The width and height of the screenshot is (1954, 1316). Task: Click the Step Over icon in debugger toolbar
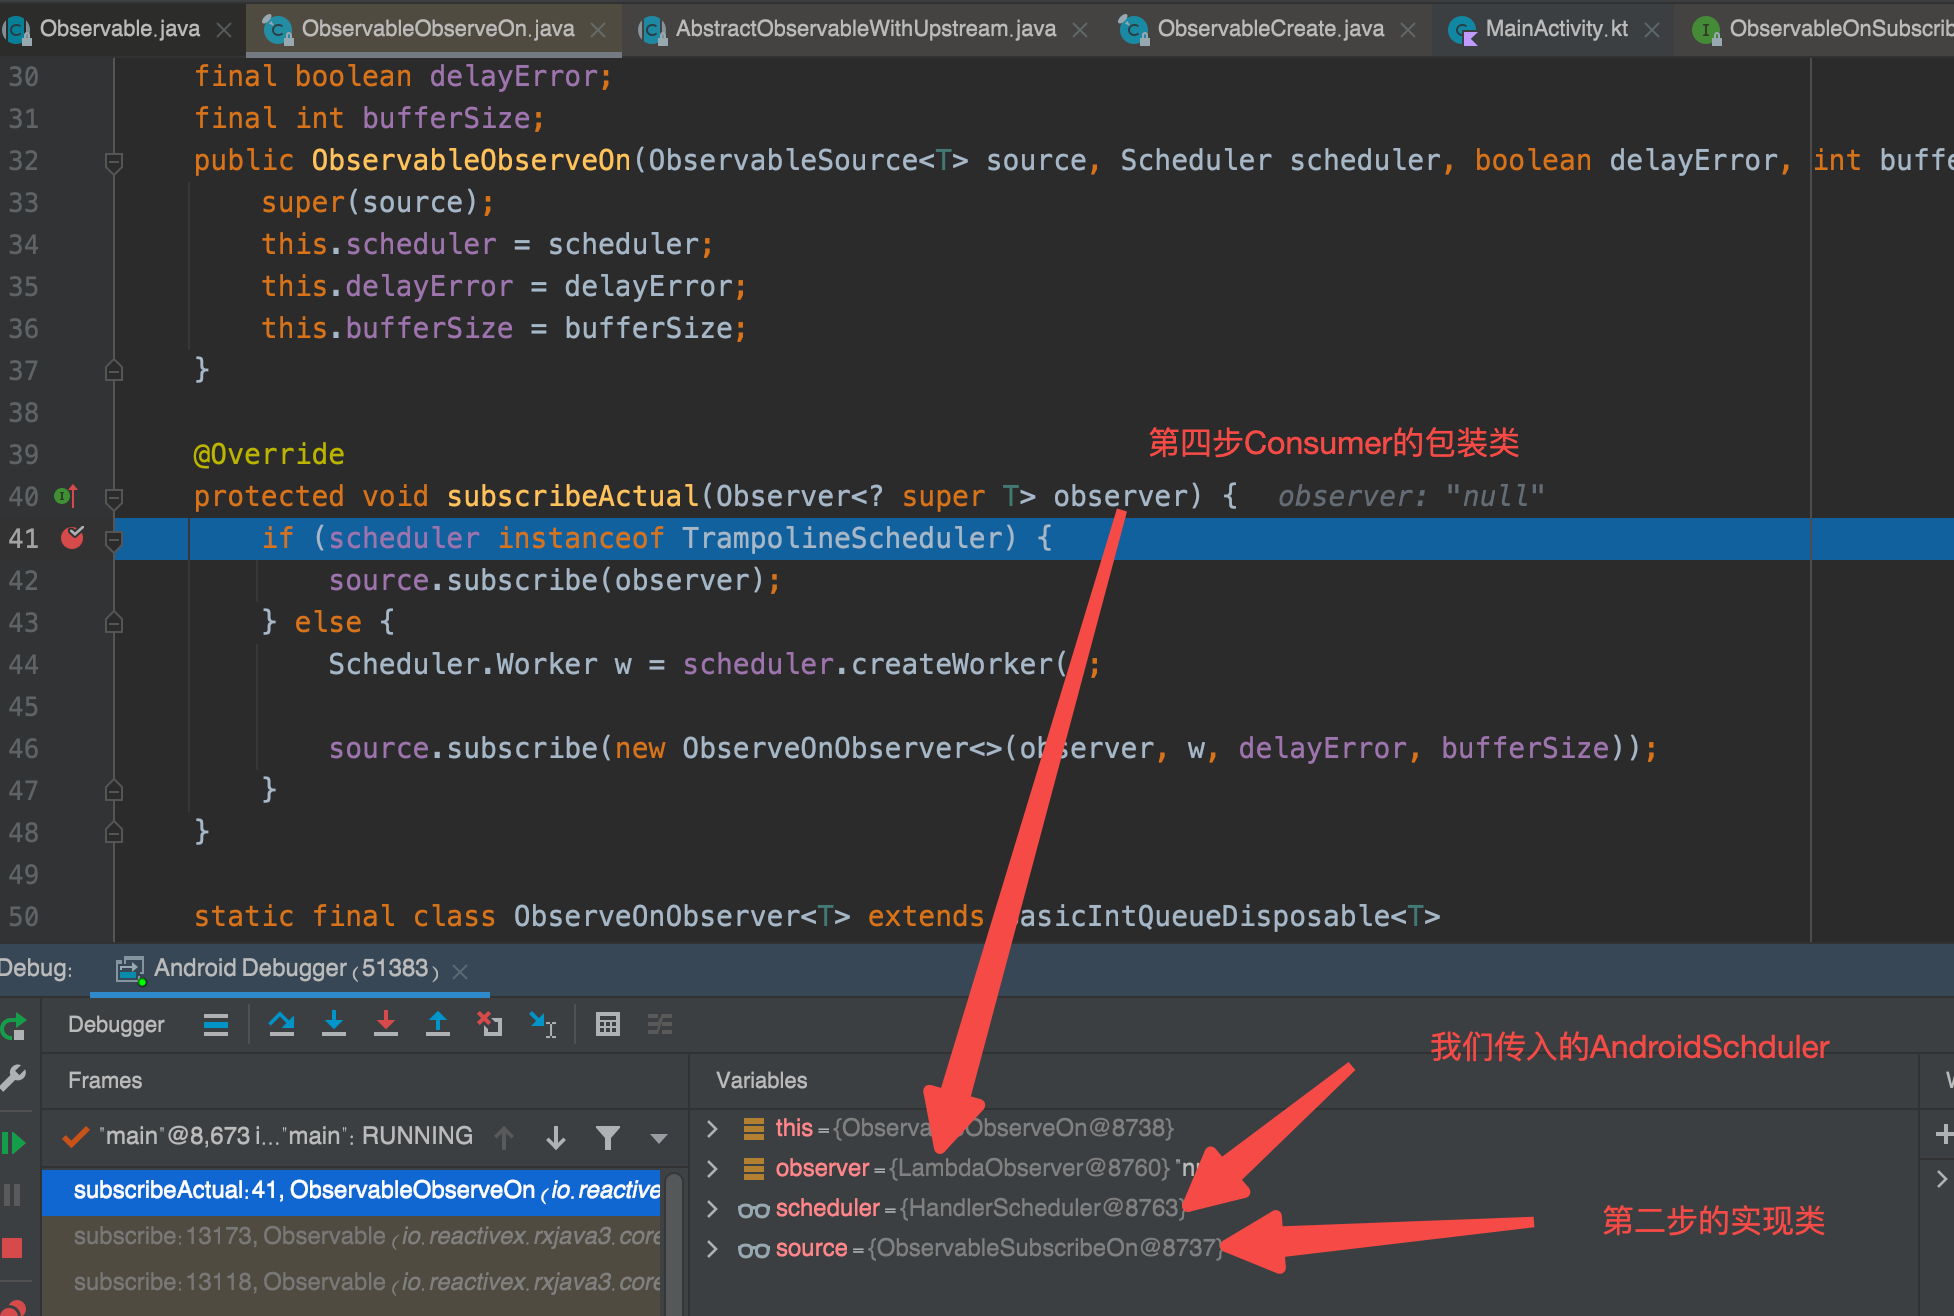(282, 1024)
